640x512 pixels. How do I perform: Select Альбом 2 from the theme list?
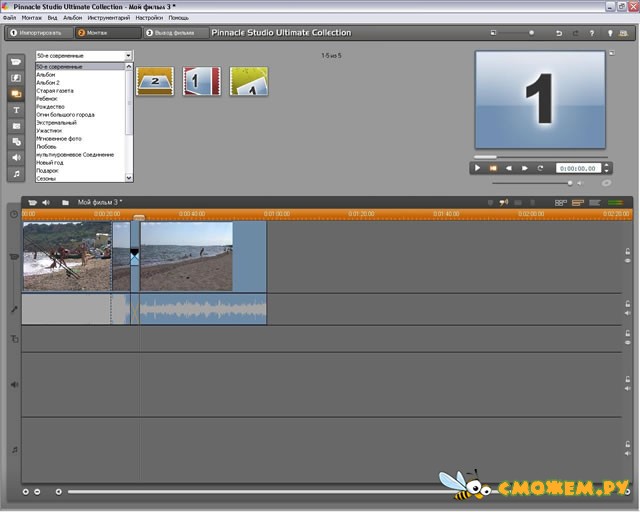click(x=48, y=82)
